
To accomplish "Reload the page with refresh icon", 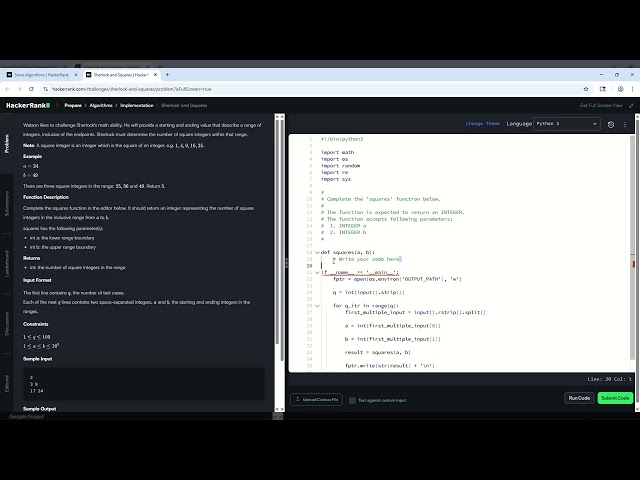I will (31, 89).
